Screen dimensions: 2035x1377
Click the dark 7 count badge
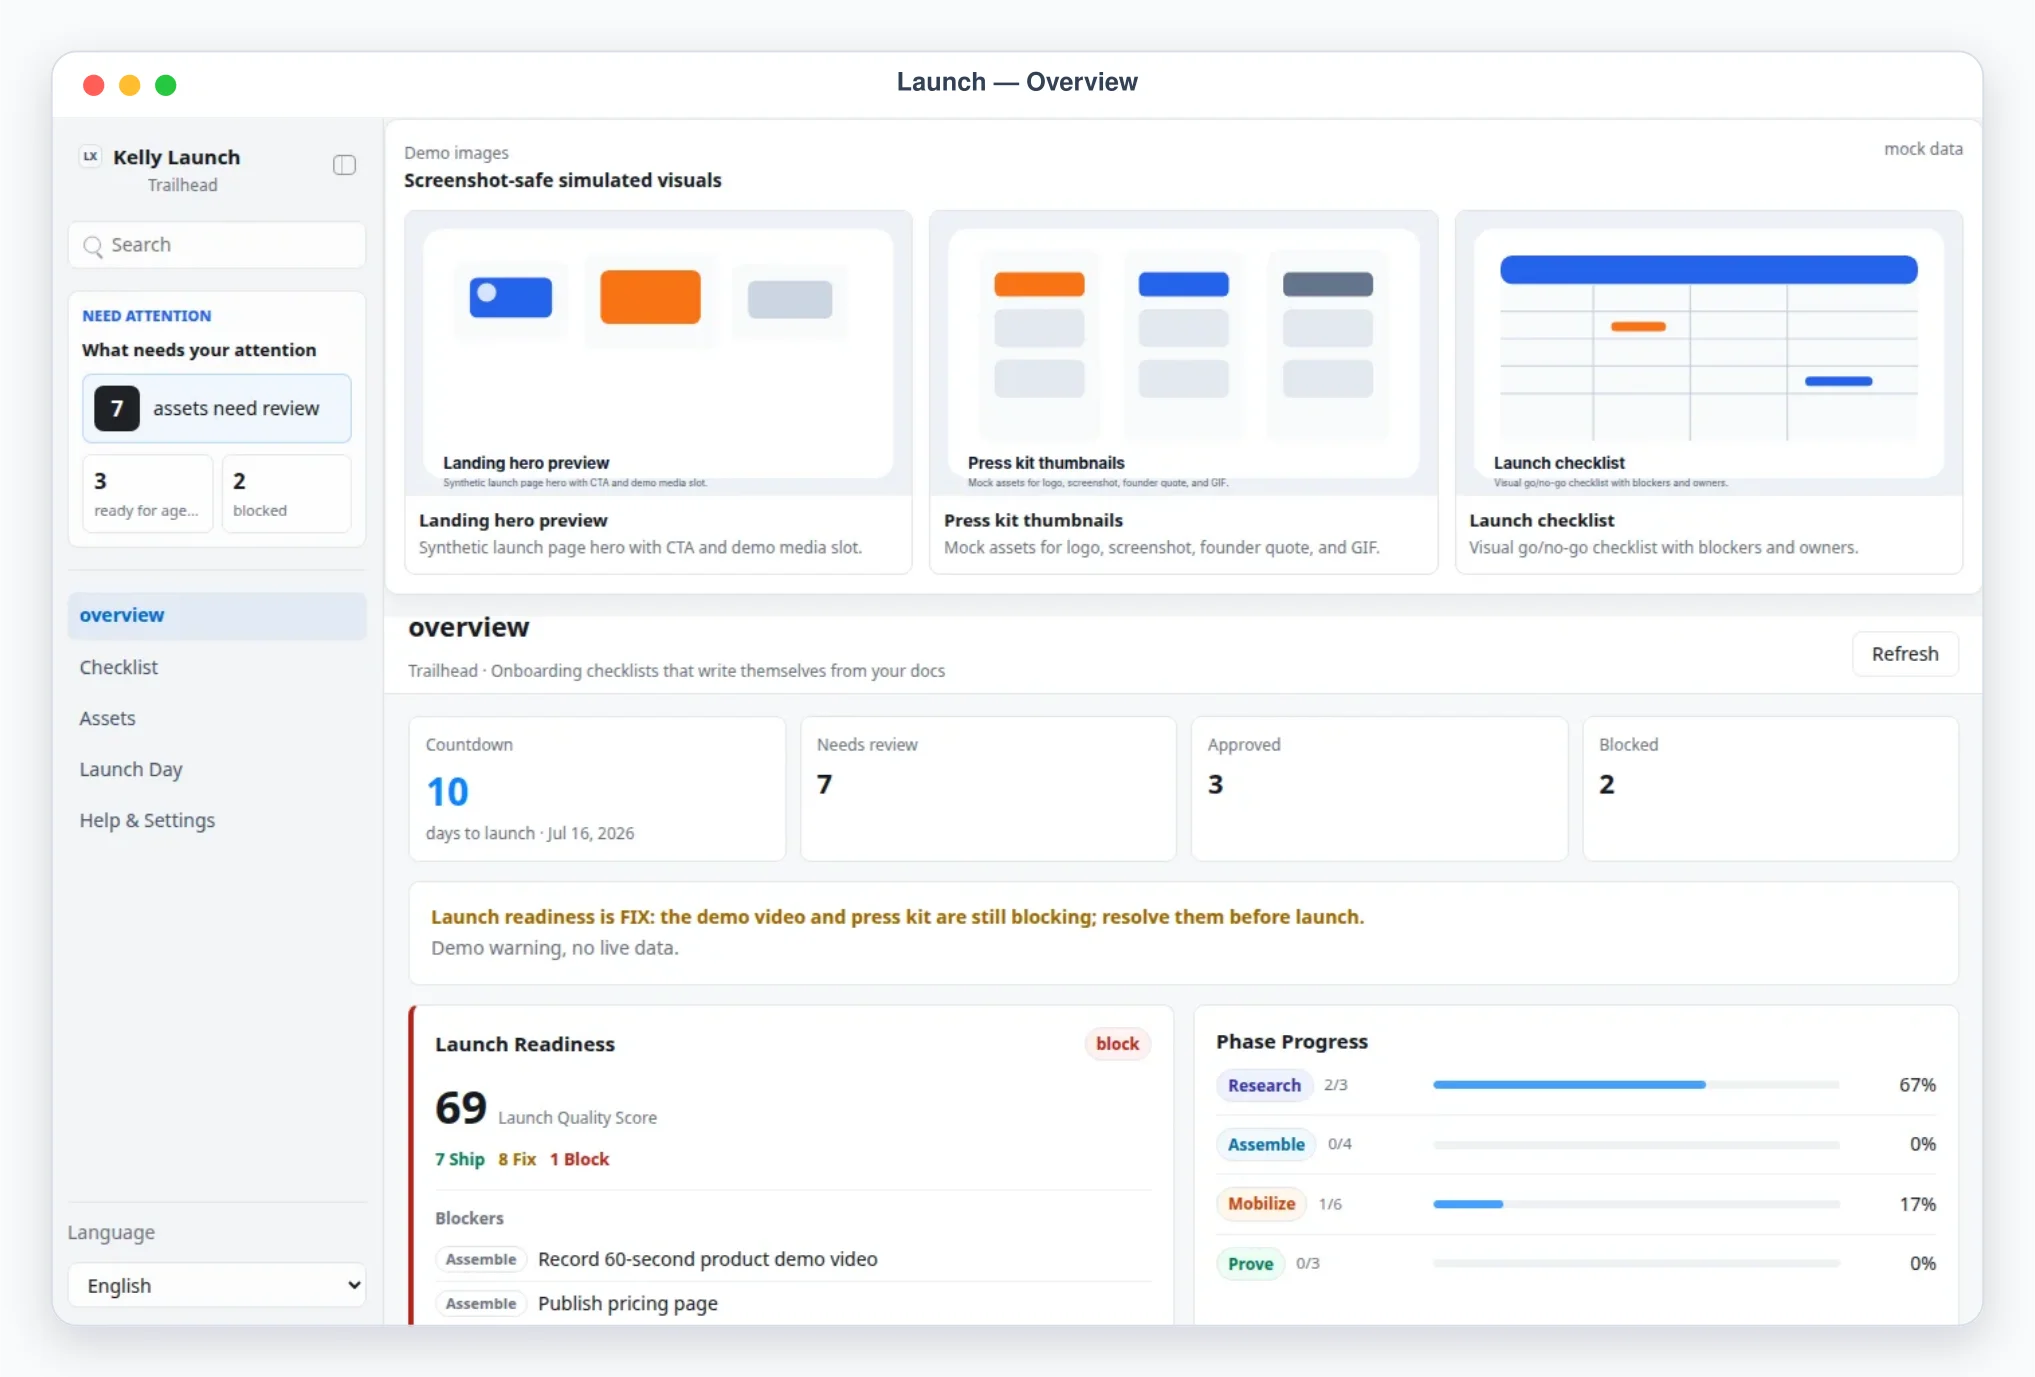pos(117,408)
